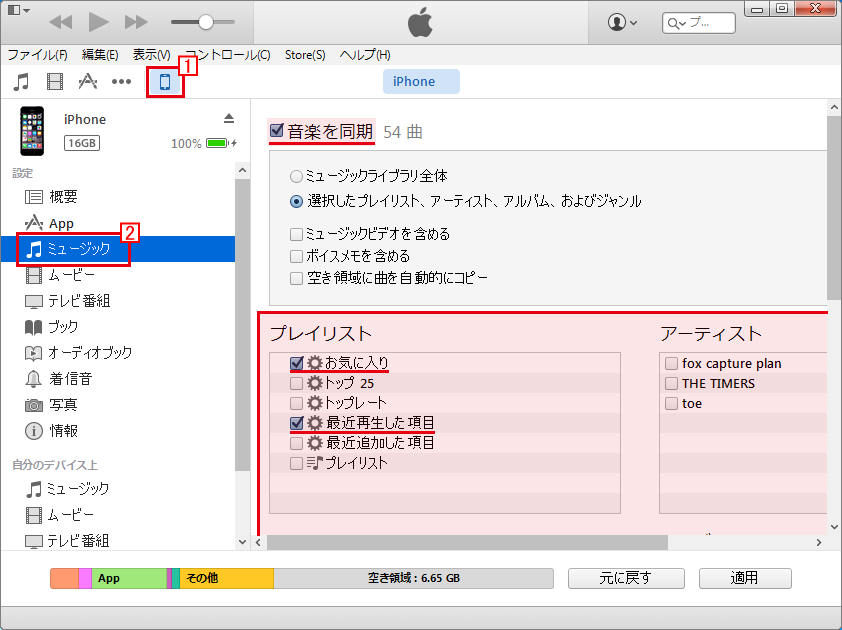Image resolution: width=842 pixels, height=630 pixels.
Task: Click the main pane vertical scrollbar thumb
Action: tap(834, 208)
